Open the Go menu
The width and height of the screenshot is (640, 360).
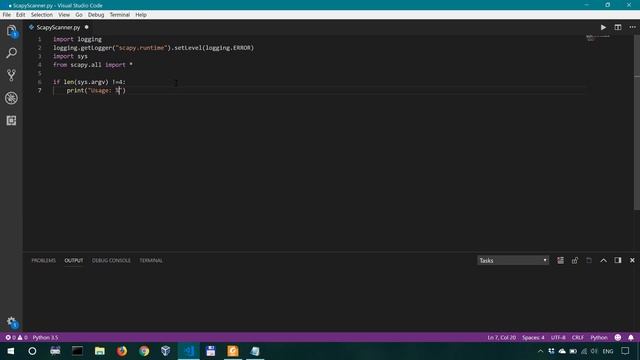(x=79, y=15)
